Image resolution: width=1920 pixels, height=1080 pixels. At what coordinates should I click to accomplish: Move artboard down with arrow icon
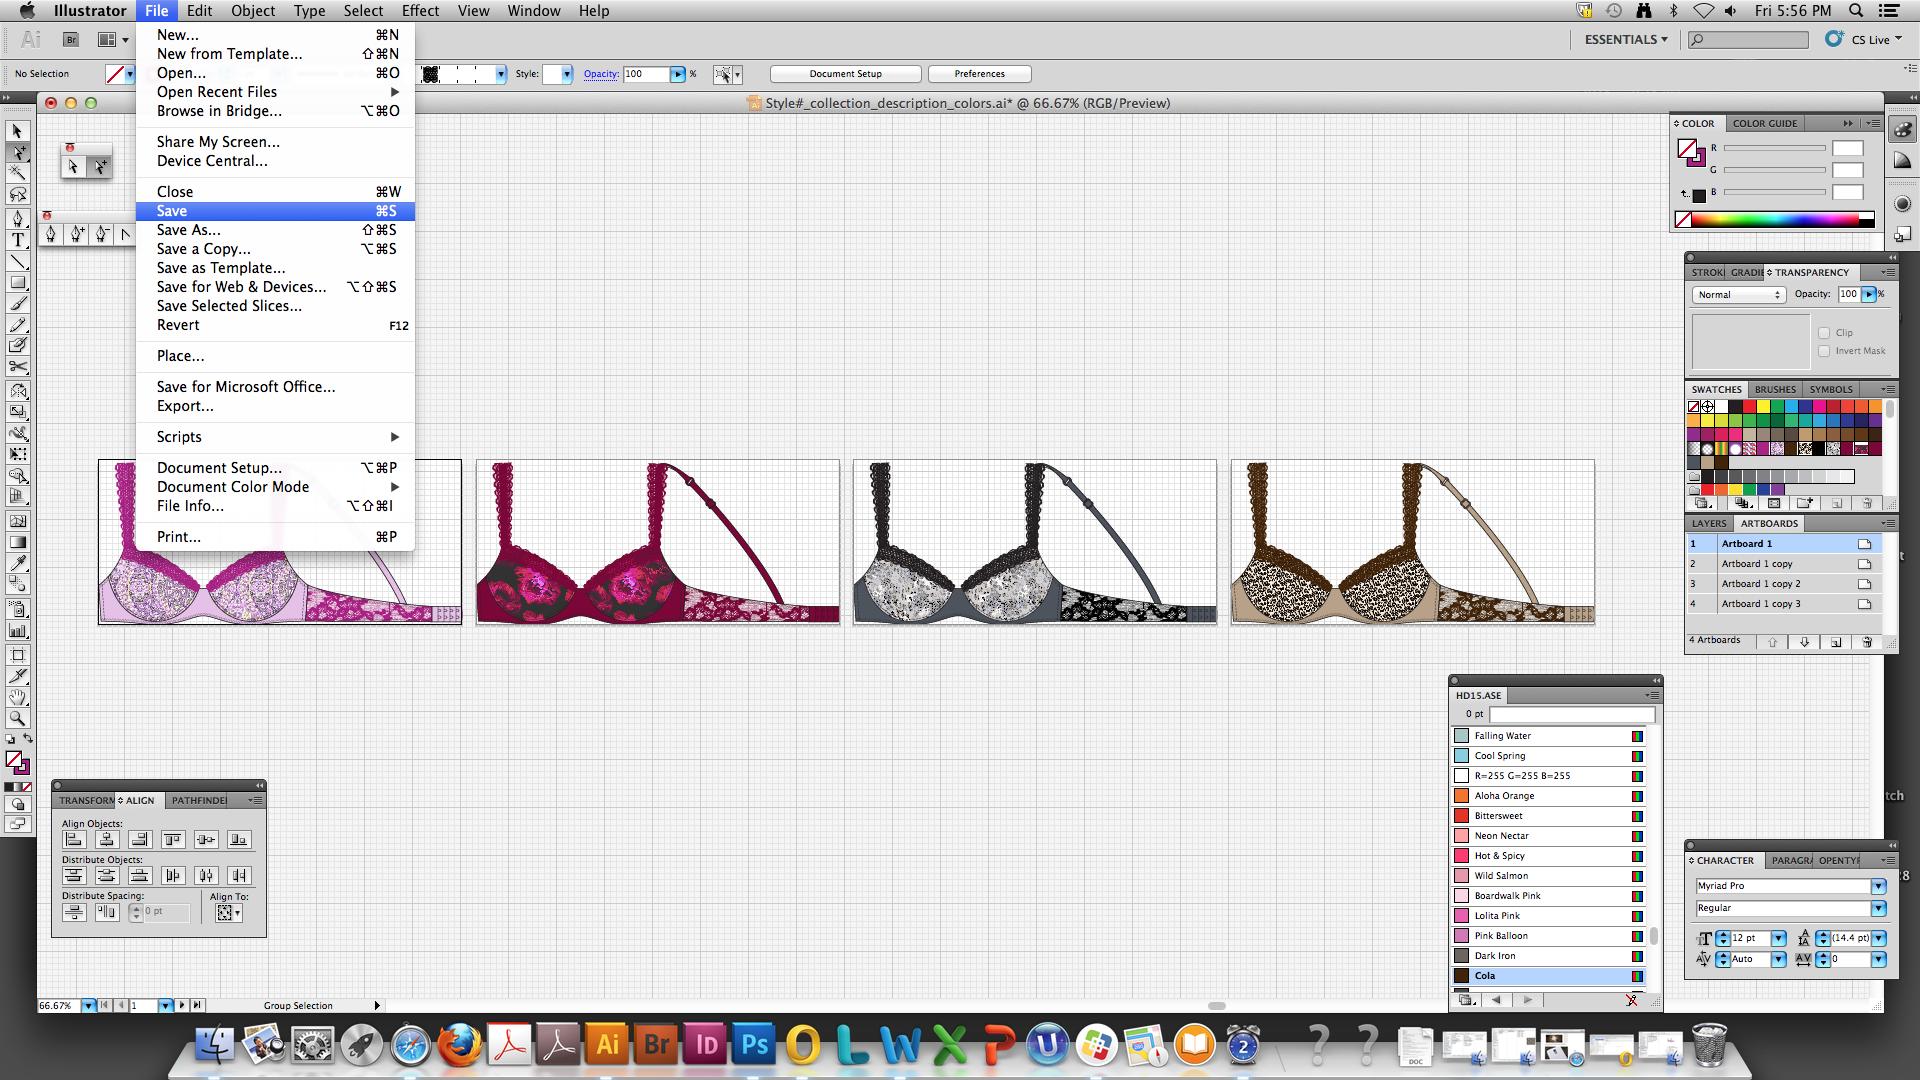point(1804,642)
